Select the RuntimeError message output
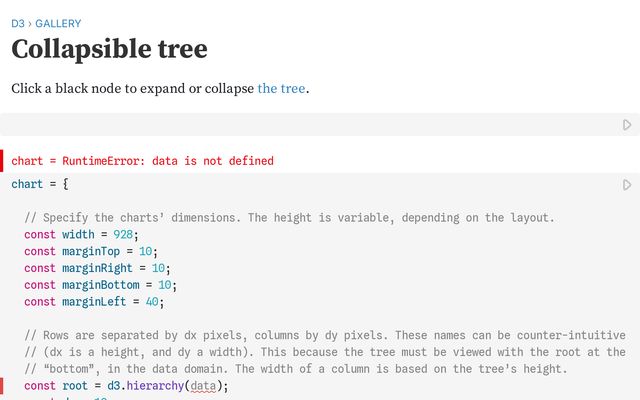 [x=142, y=161]
